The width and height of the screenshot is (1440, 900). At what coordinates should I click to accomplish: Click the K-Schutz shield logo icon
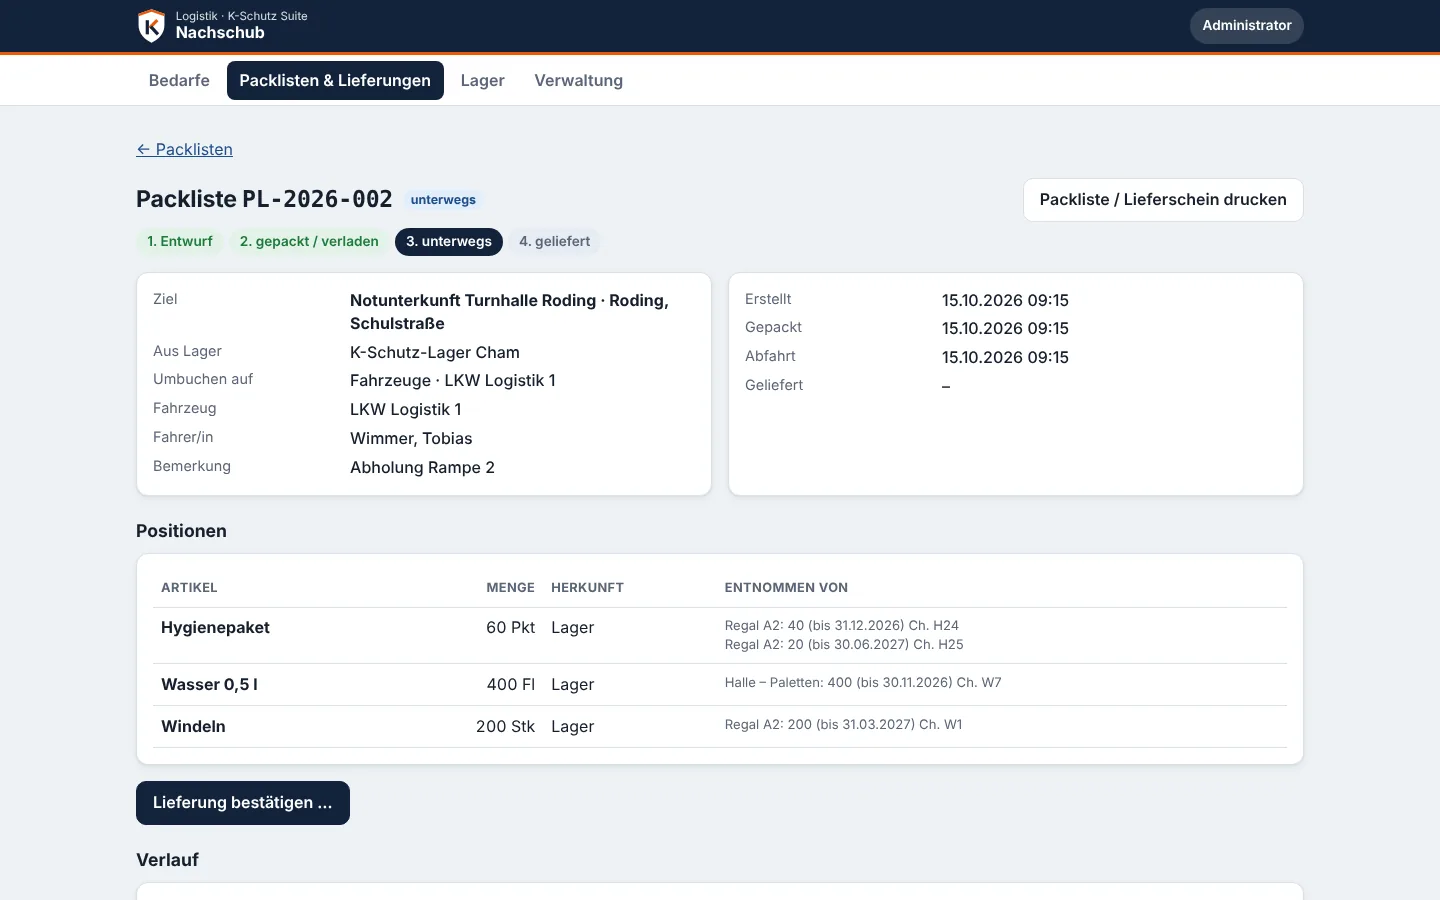[151, 26]
